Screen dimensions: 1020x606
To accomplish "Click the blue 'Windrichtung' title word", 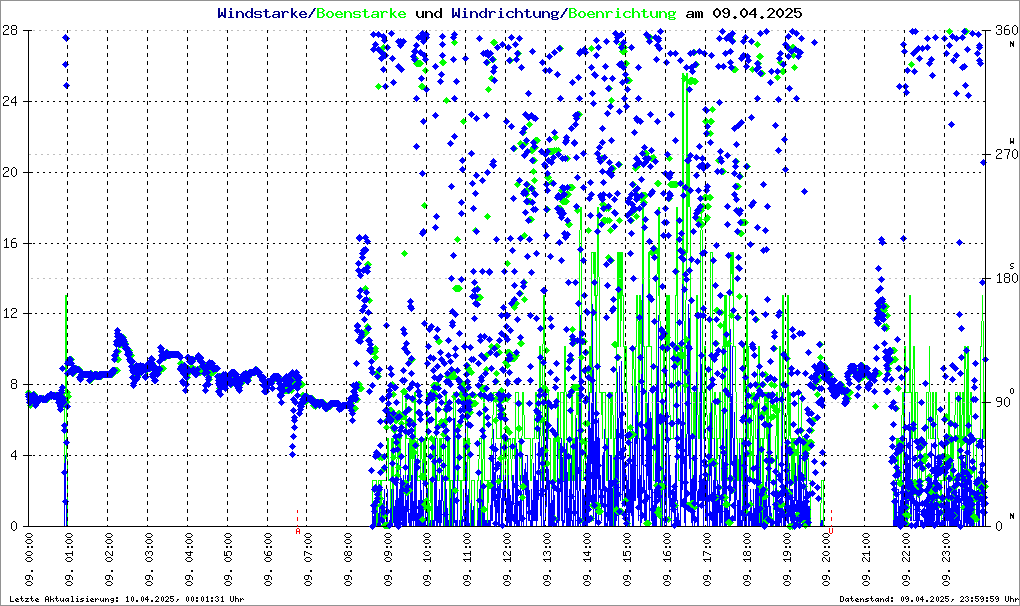I will click(504, 13).
